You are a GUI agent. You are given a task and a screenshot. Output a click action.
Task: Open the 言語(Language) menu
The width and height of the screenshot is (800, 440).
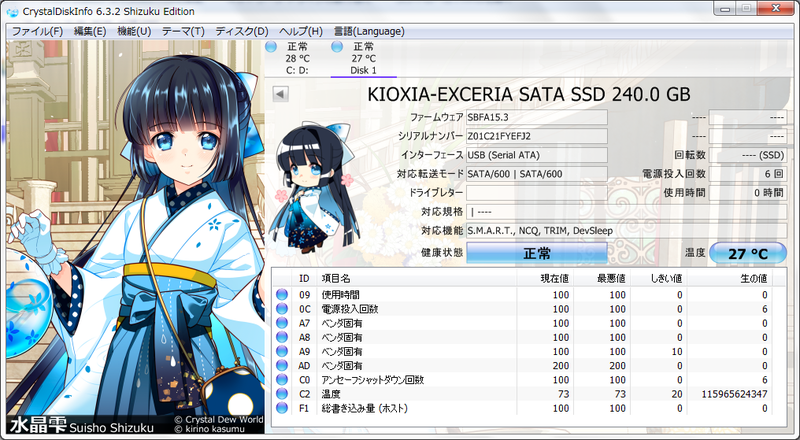369,31
